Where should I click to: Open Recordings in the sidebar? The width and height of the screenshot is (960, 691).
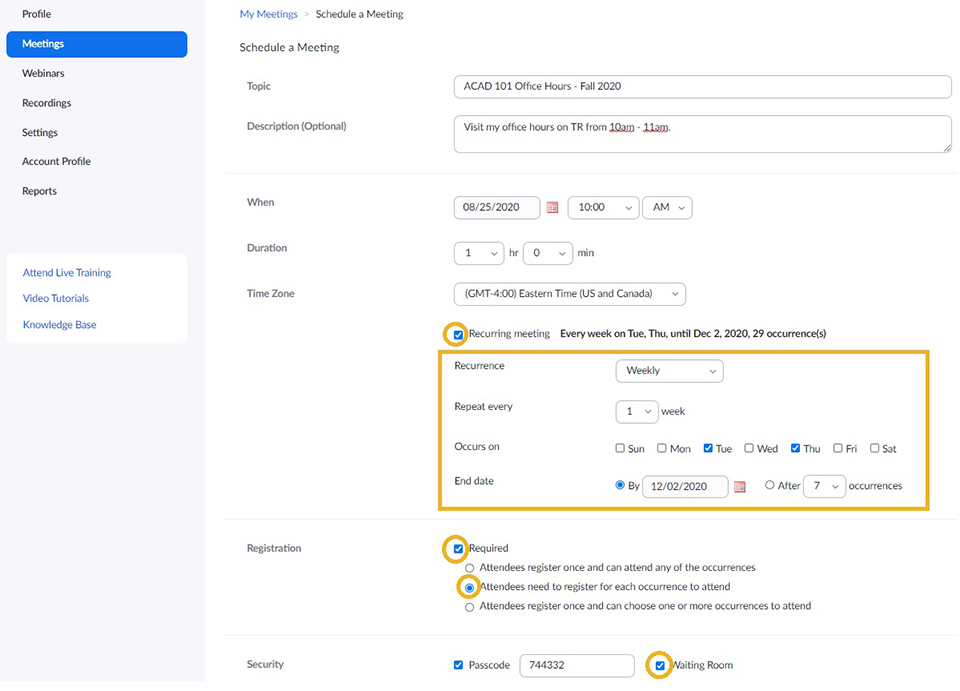[47, 103]
